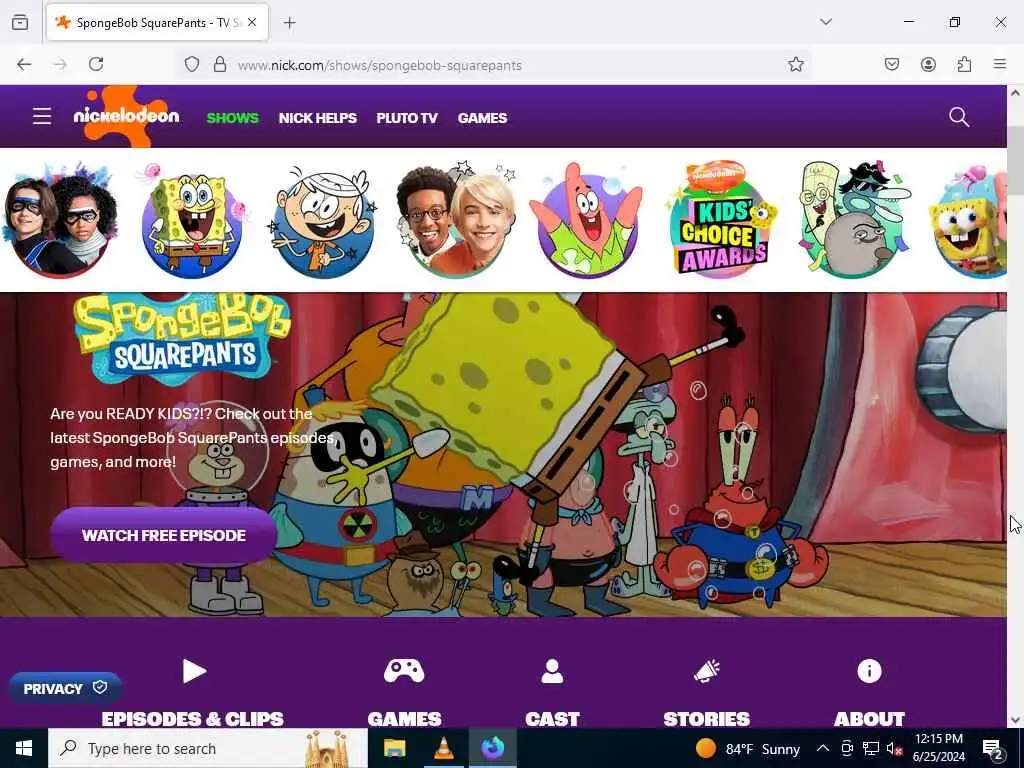The image size is (1024, 768).
Task: Open the Pocket save icon
Action: (892, 64)
